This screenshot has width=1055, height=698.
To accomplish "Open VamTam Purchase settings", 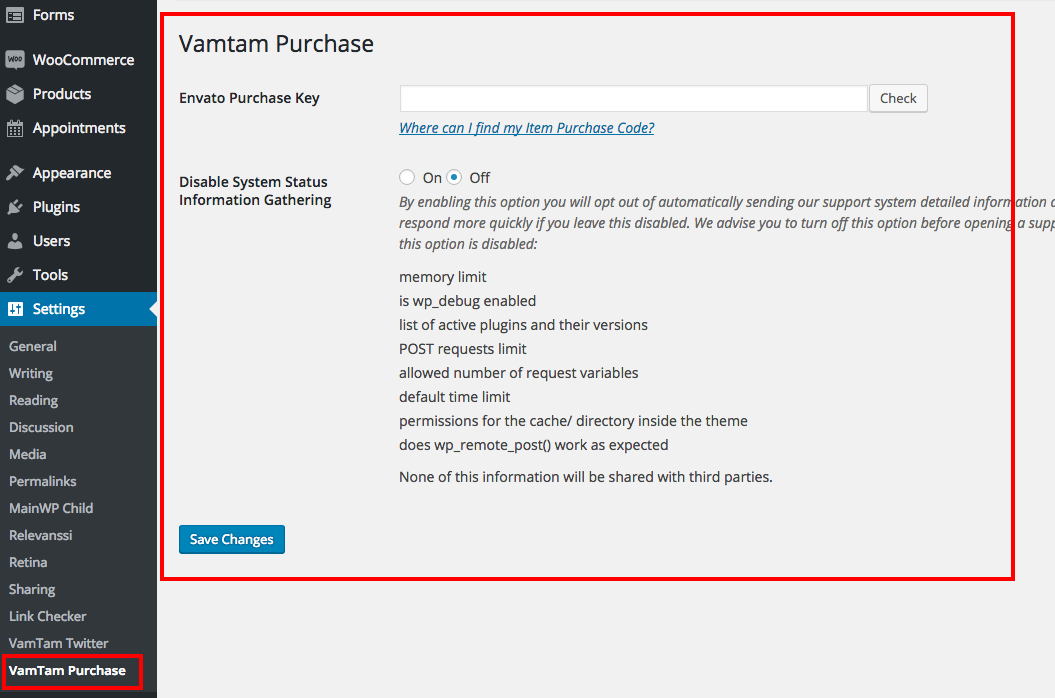I will coord(67,670).
